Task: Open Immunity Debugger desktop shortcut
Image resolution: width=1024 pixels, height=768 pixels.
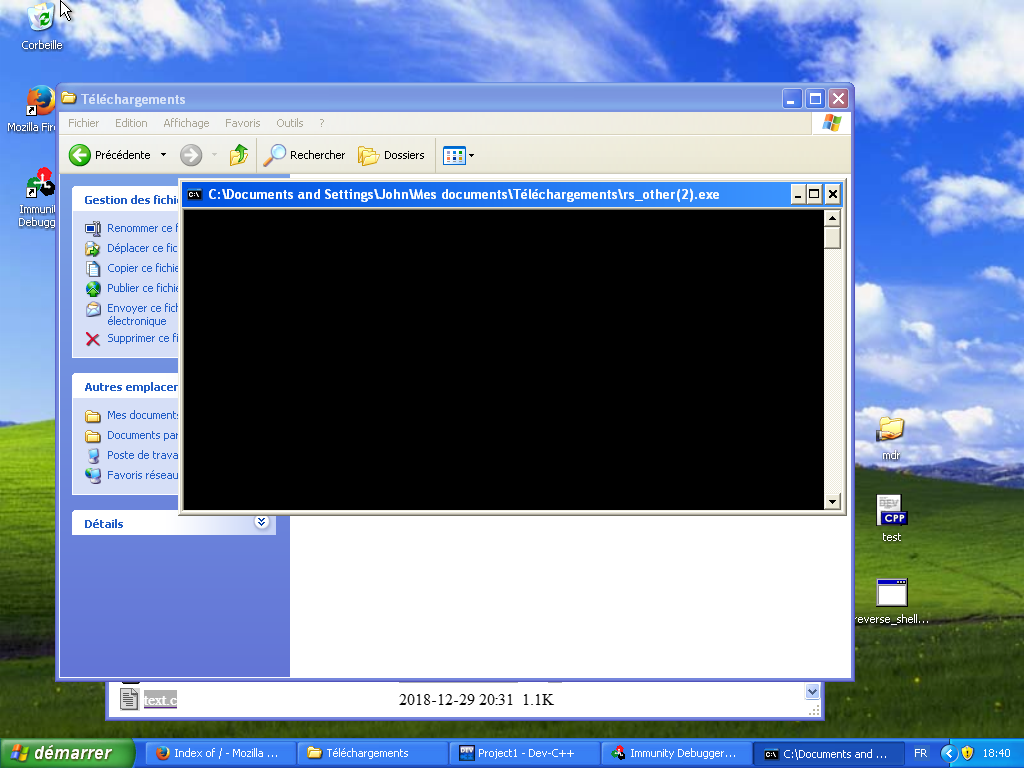Action: tap(40, 184)
